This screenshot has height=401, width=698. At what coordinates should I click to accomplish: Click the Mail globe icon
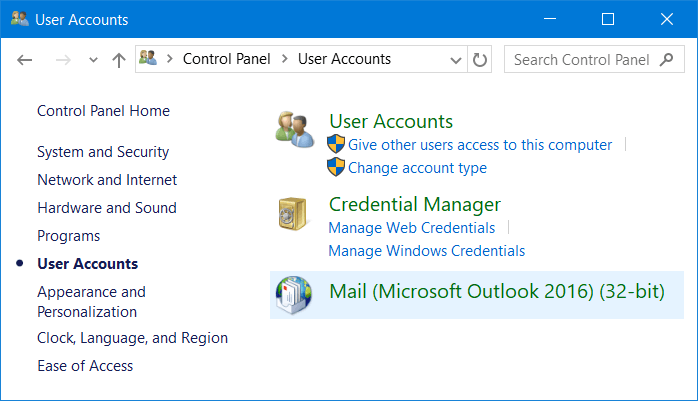click(293, 295)
